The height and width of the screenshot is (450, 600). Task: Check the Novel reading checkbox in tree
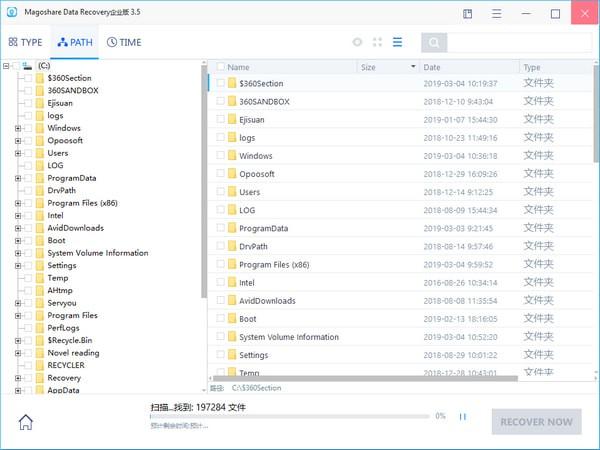click(x=28, y=353)
